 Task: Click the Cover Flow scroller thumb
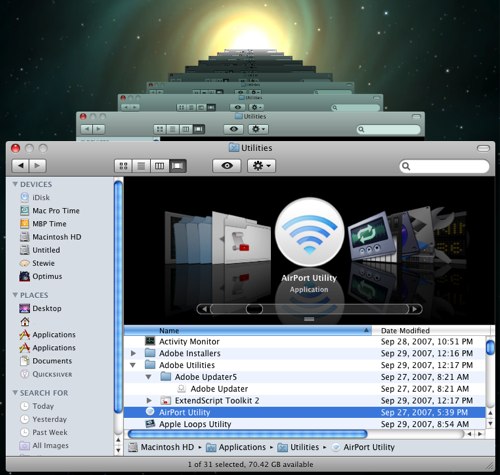(x=254, y=309)
